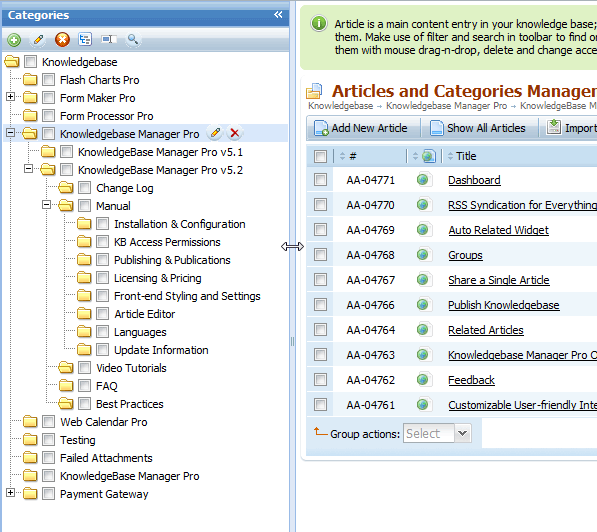The width and height of the screenshot is (597, 532).
Task: Click globe status icon for AA-04766
Action: (423, 304)
